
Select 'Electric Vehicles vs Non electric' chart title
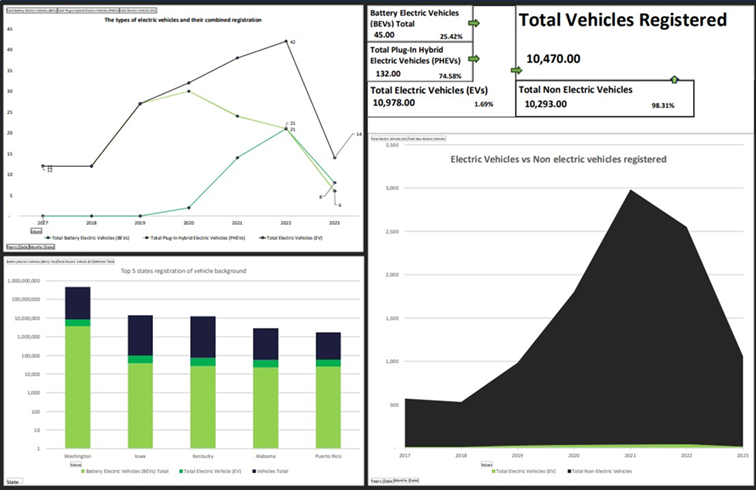(x=558, y=159)
